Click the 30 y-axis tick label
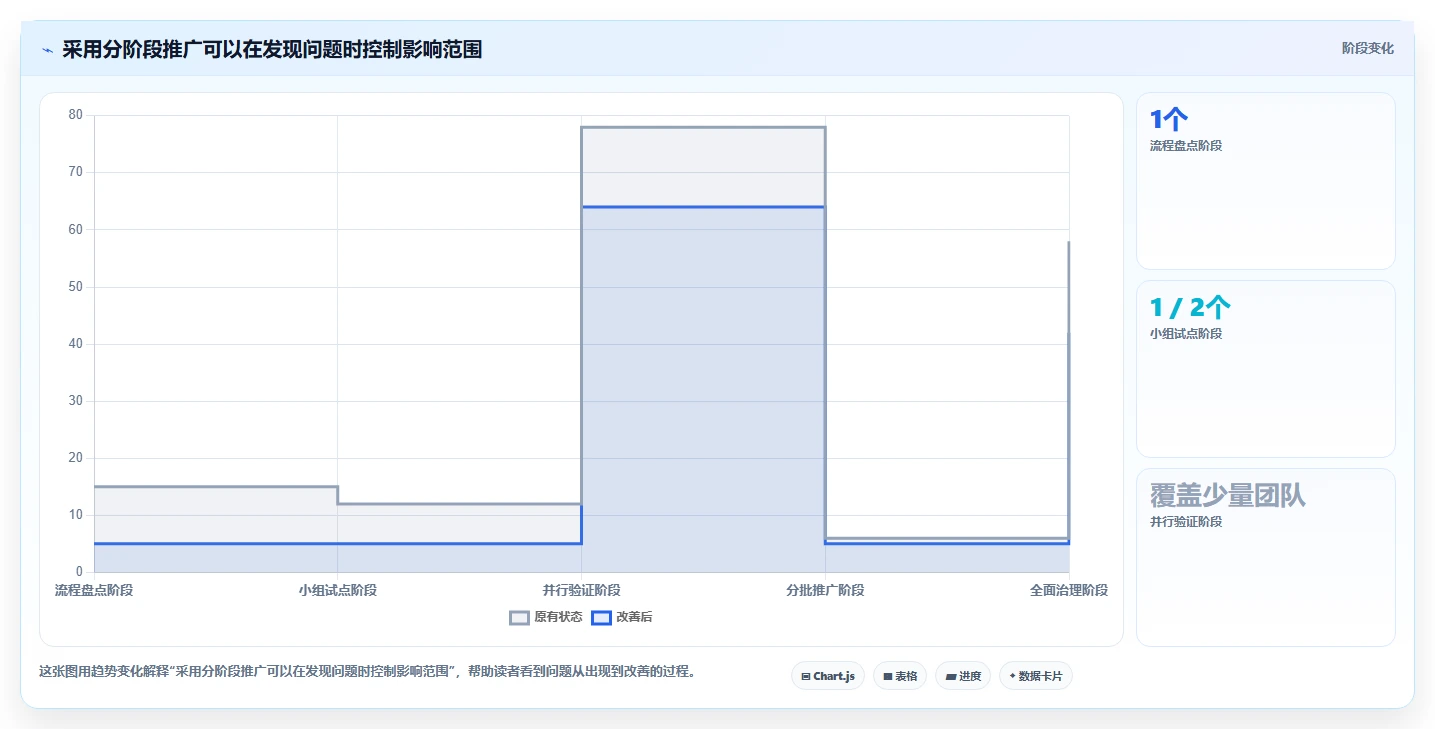Screen dimensions: 1435x729 (x=76, y=400)
